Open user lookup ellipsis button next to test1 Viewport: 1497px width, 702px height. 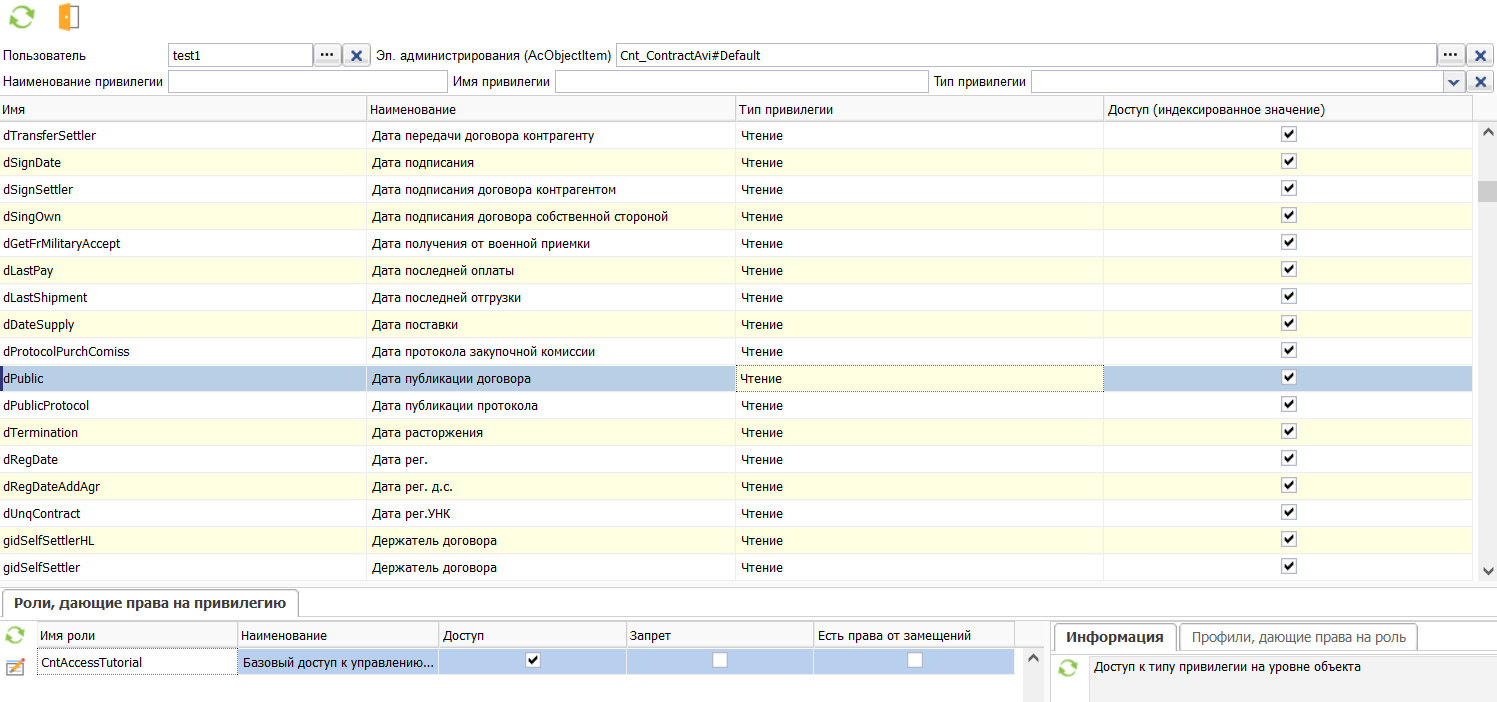[x=327, y=55]
